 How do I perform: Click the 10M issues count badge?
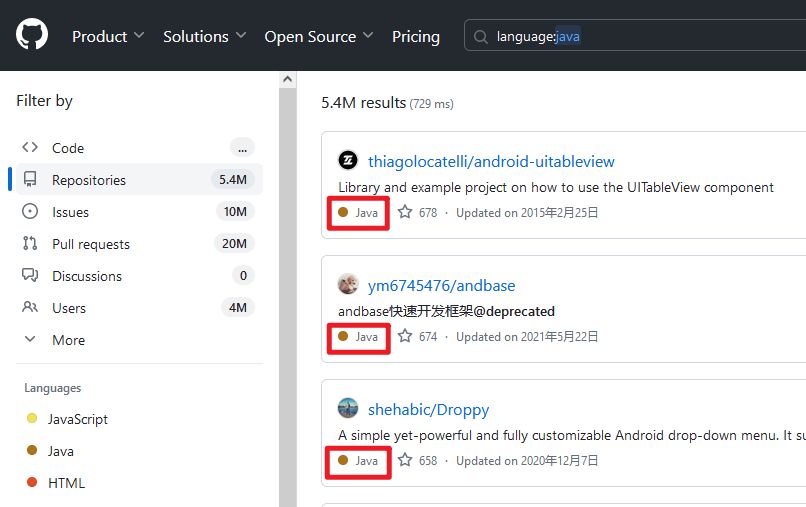pyautogui.click(x=235, y=211)
